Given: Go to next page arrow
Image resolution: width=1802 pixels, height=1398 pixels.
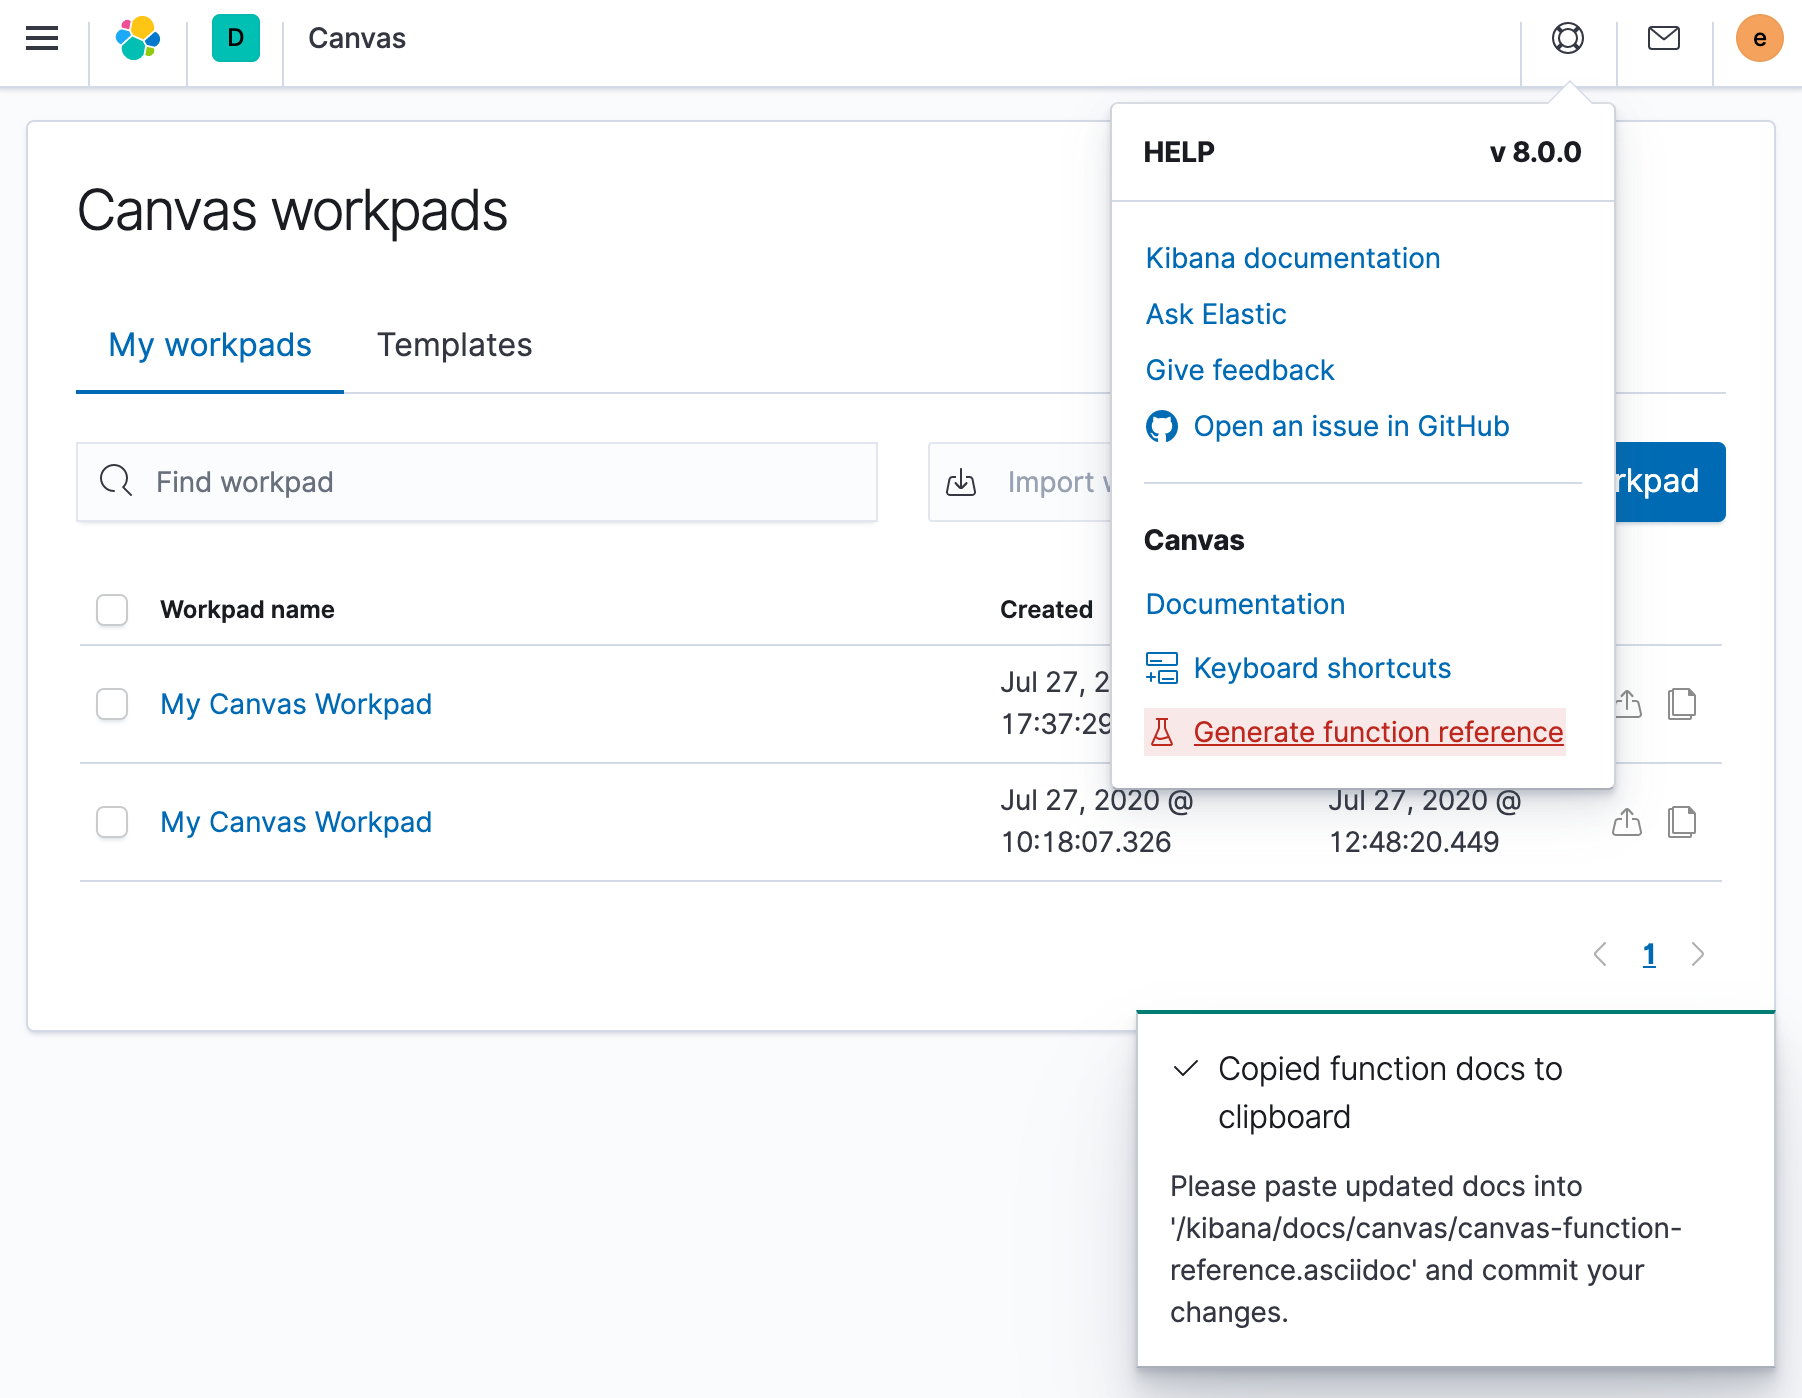Looking at the screenshot, I should (x=1698, y=954).
